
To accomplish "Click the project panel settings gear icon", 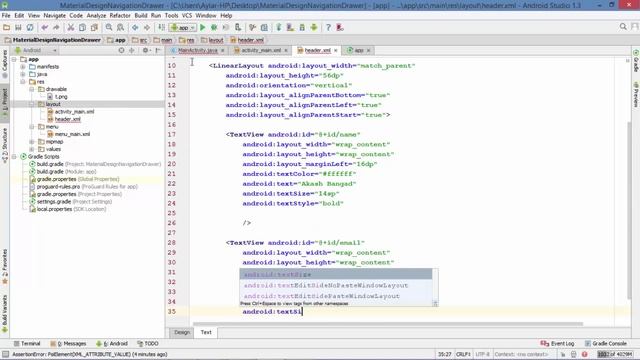I will pos(146,50).
